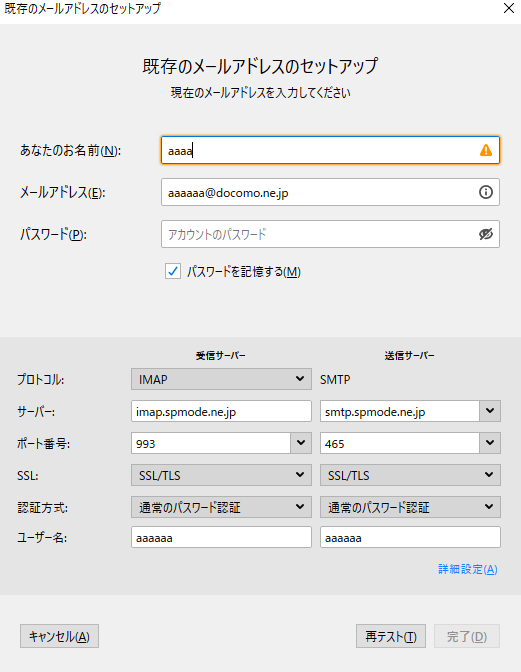Click the 完了 button
Viewport: 521px width, 672px height.
click(467, 636)
